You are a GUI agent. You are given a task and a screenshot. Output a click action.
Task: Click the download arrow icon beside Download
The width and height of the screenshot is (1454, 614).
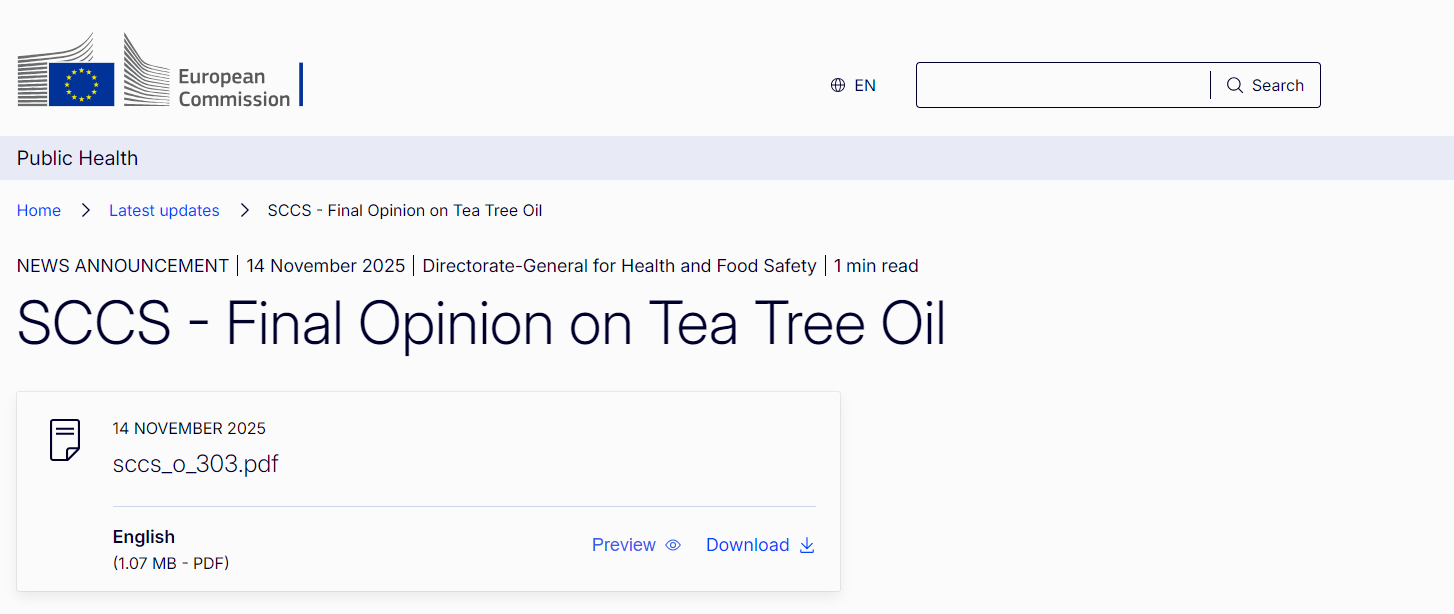coord(806,545)
